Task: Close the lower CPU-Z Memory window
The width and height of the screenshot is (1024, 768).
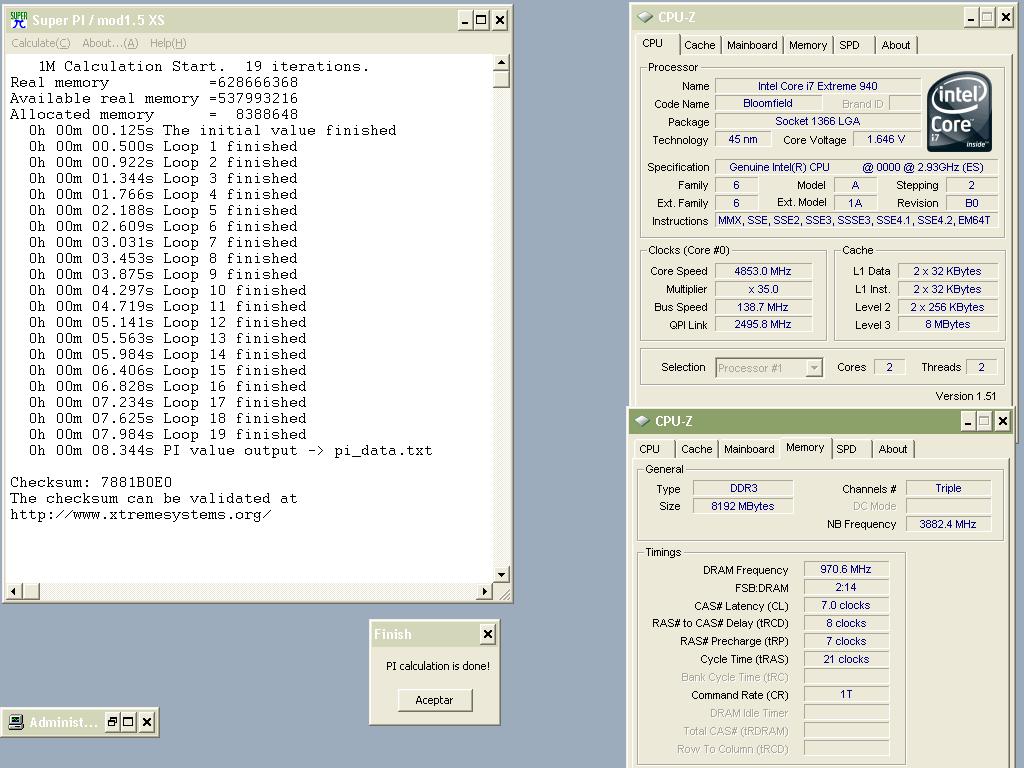Action: point(1002,421)
